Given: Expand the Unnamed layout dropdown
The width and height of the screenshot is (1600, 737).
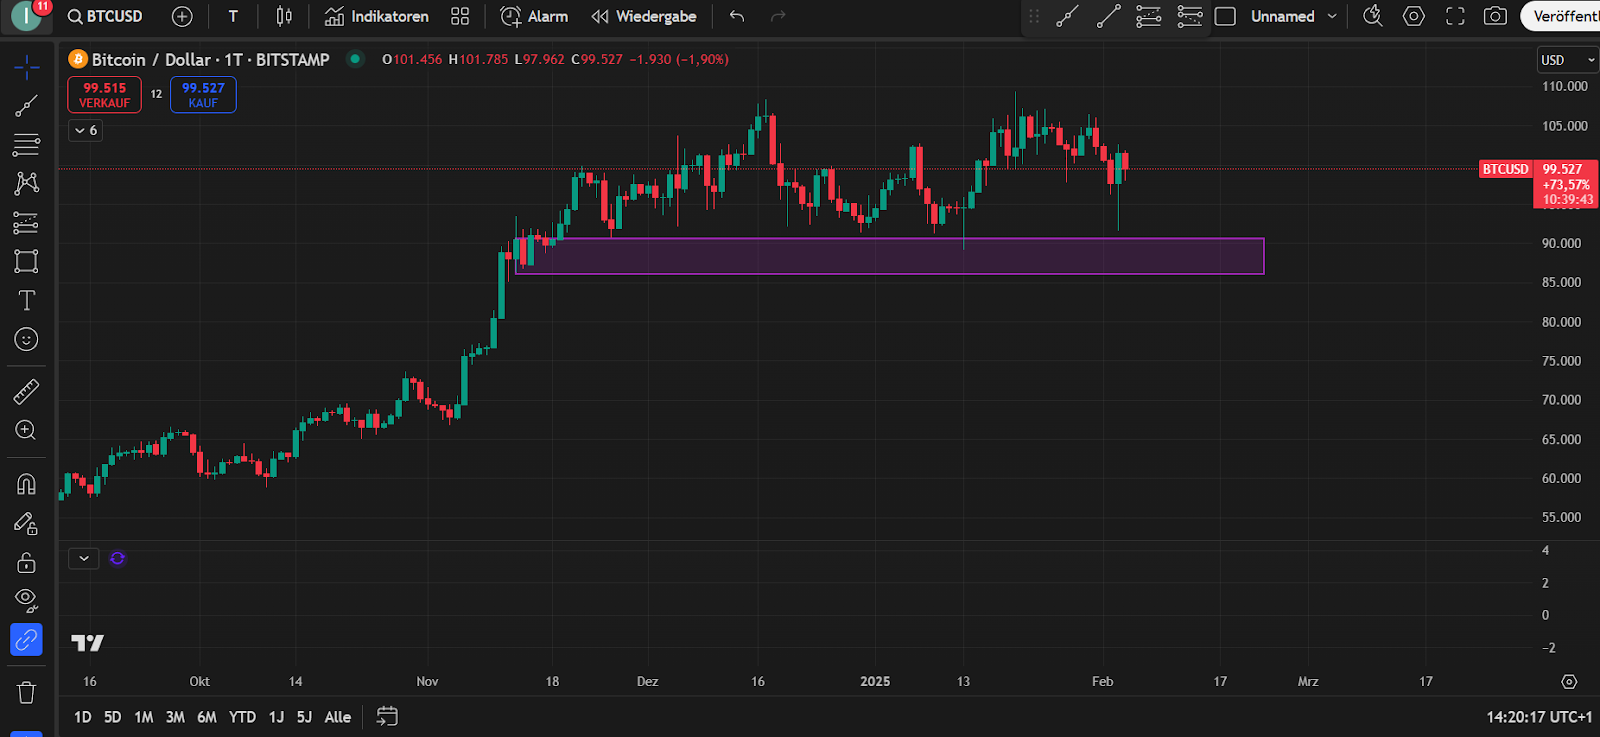Looking at the screenshot, I should [1332, 16].
